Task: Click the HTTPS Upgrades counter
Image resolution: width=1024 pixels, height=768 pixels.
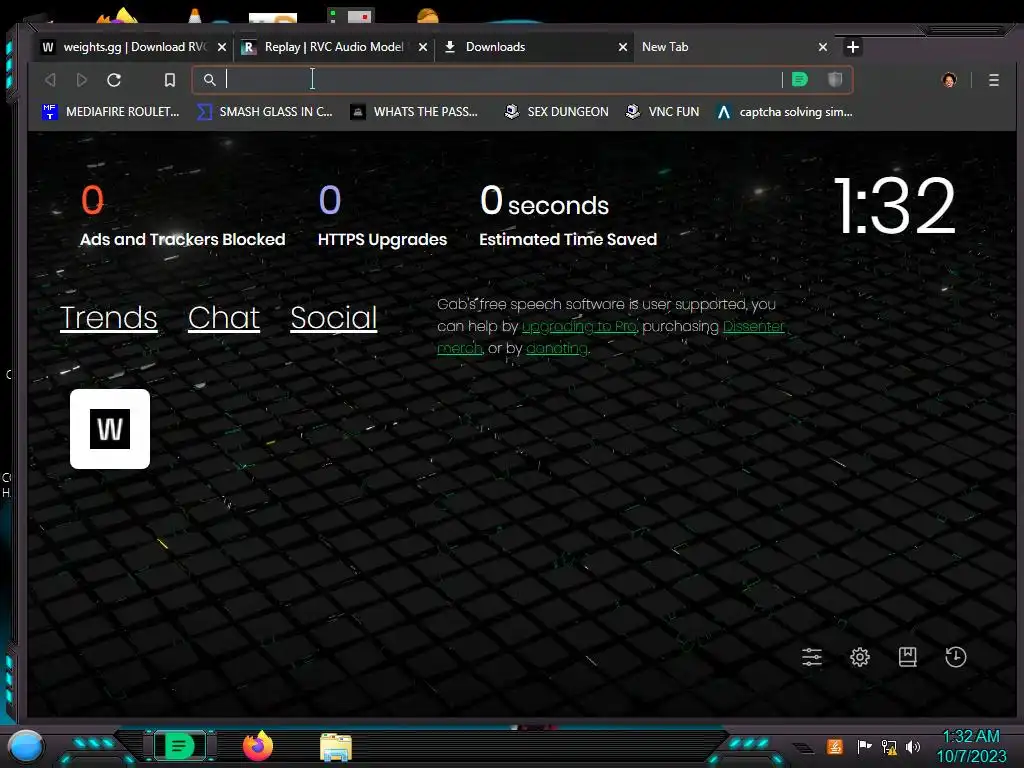Action: [382, 216]
